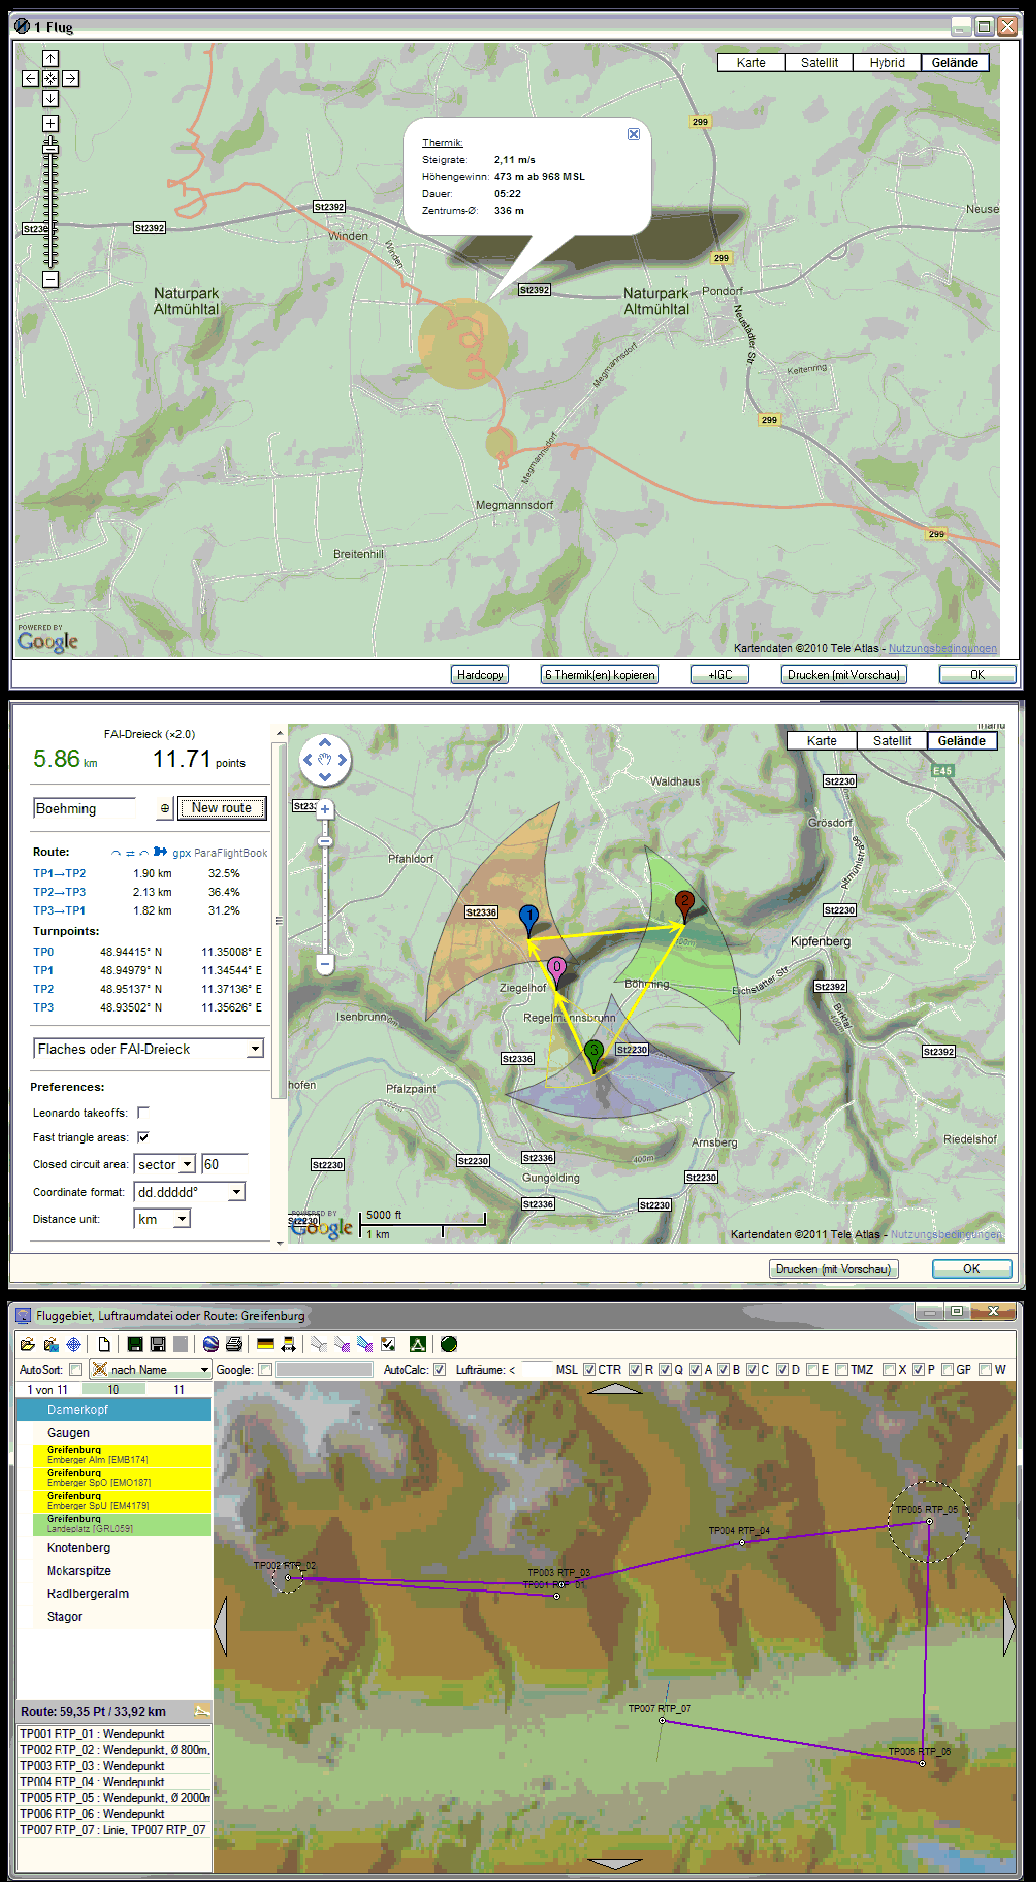Click the blank new-document icon in Greifenburg toolbar
The width and height of the screenshot is (1036, 1882).
coord(104,1344)
